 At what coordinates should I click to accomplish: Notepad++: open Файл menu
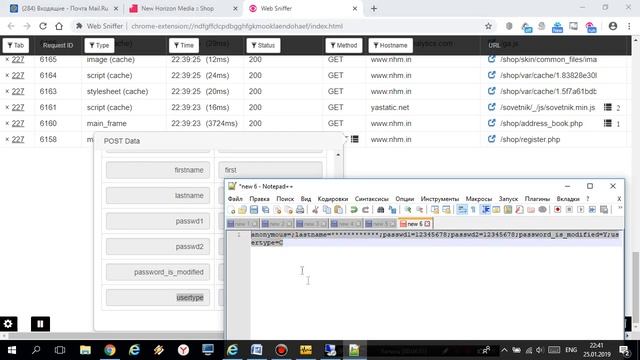click(235, 199)
